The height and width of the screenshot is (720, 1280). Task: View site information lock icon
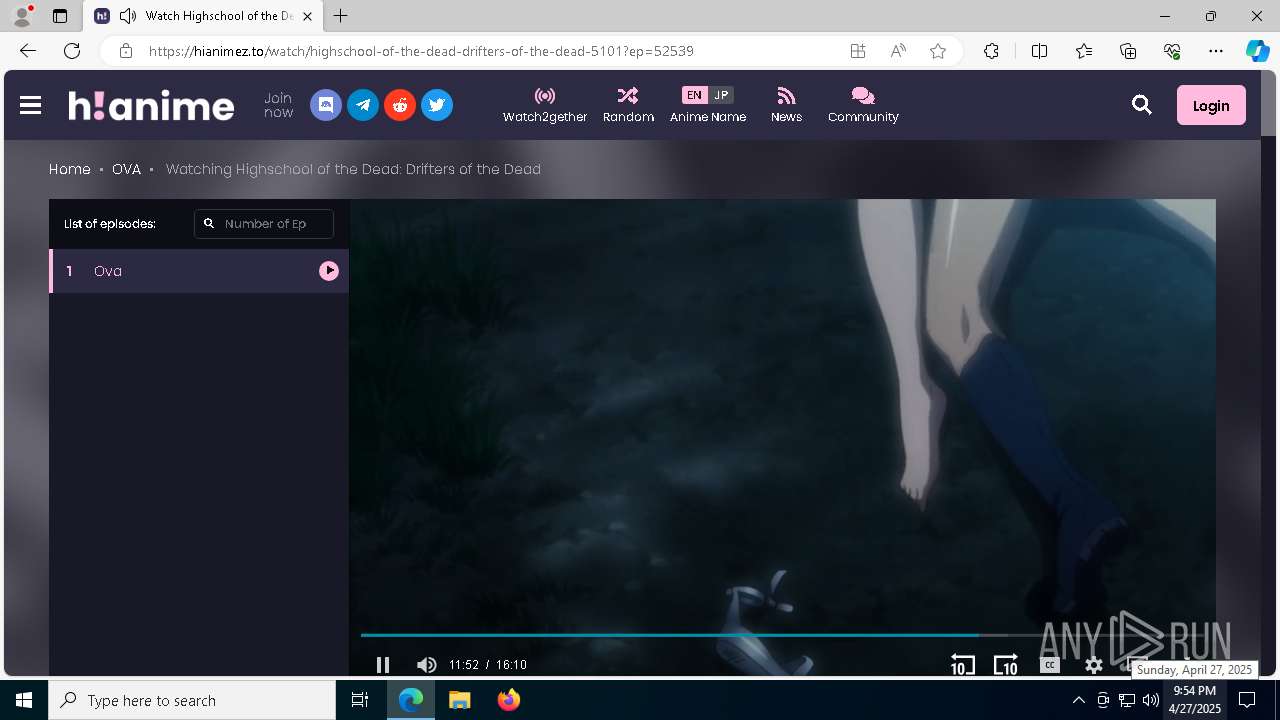tap(125, 51)
